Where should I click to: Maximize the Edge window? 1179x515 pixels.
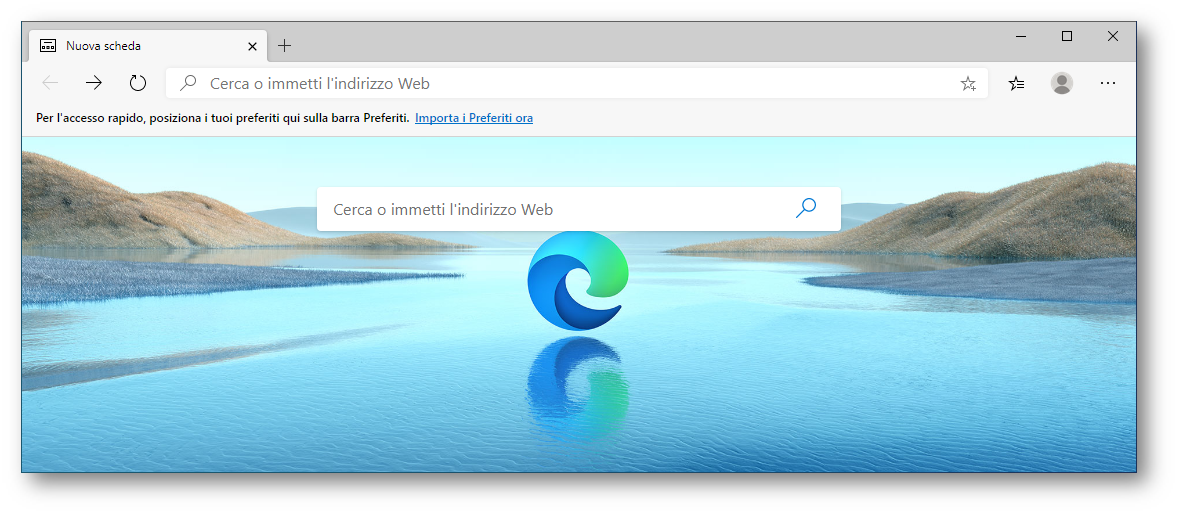1066,36
